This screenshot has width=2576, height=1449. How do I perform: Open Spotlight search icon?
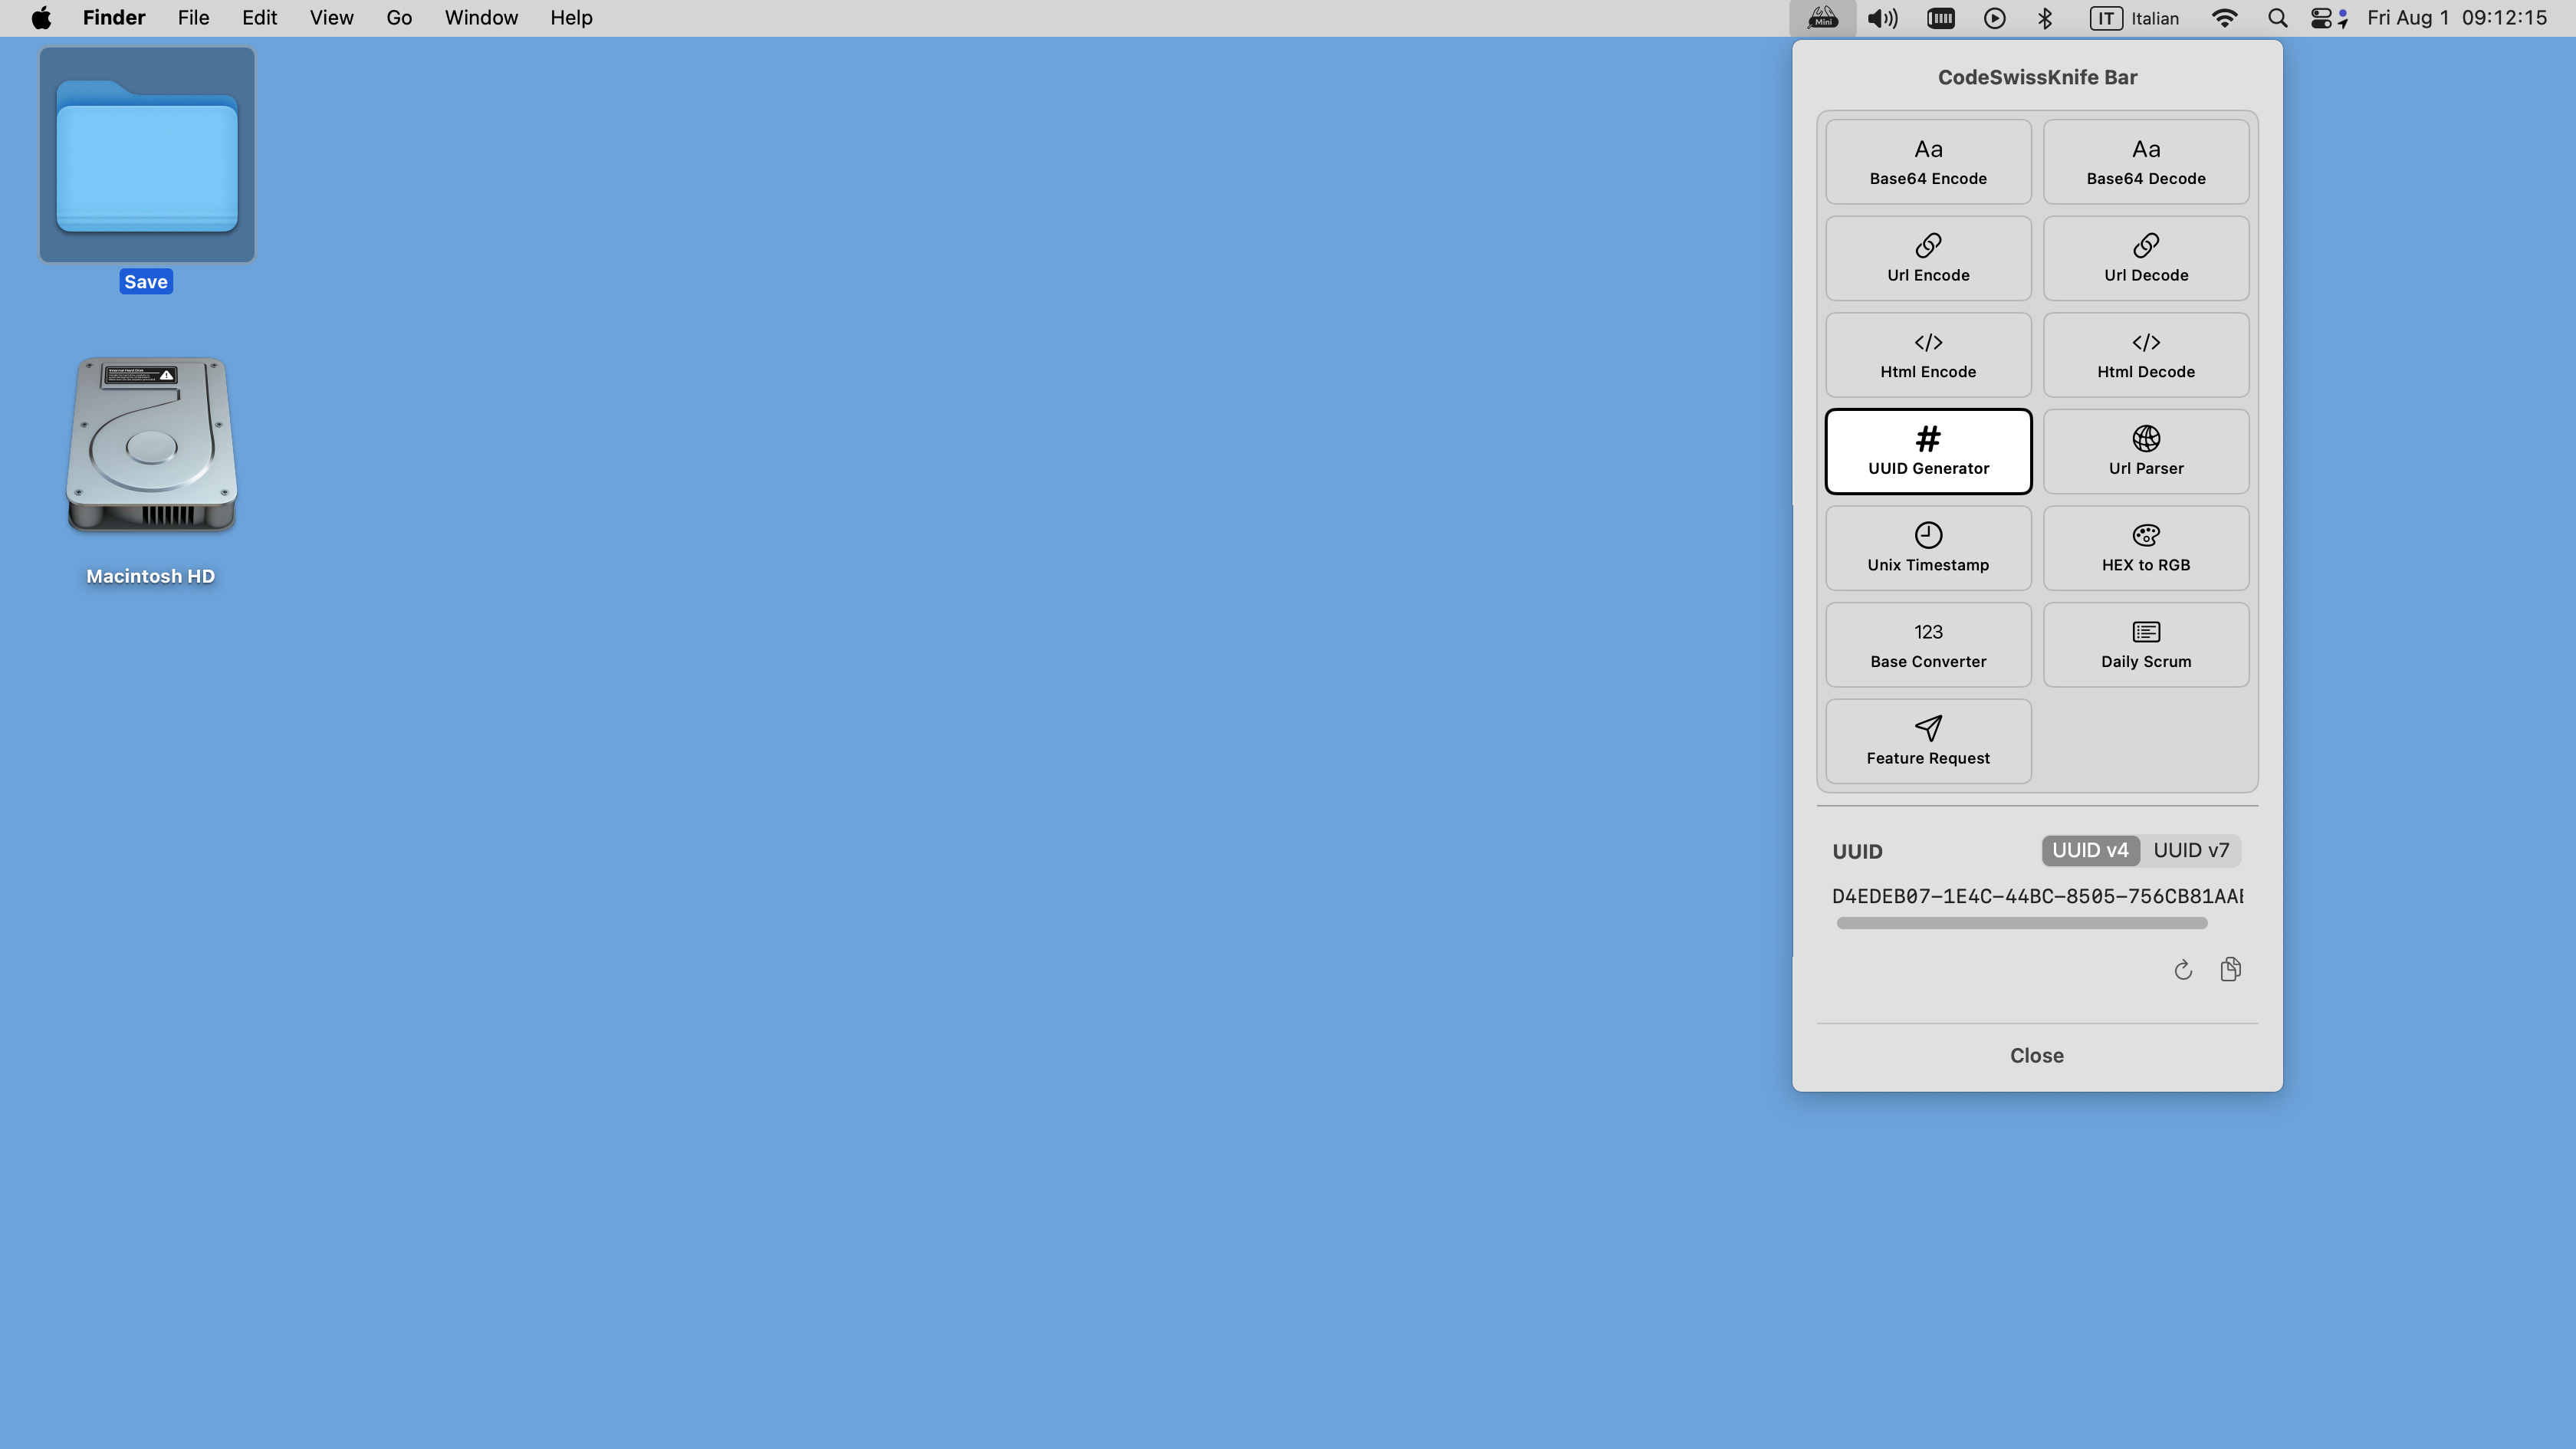pos(2277,18)
